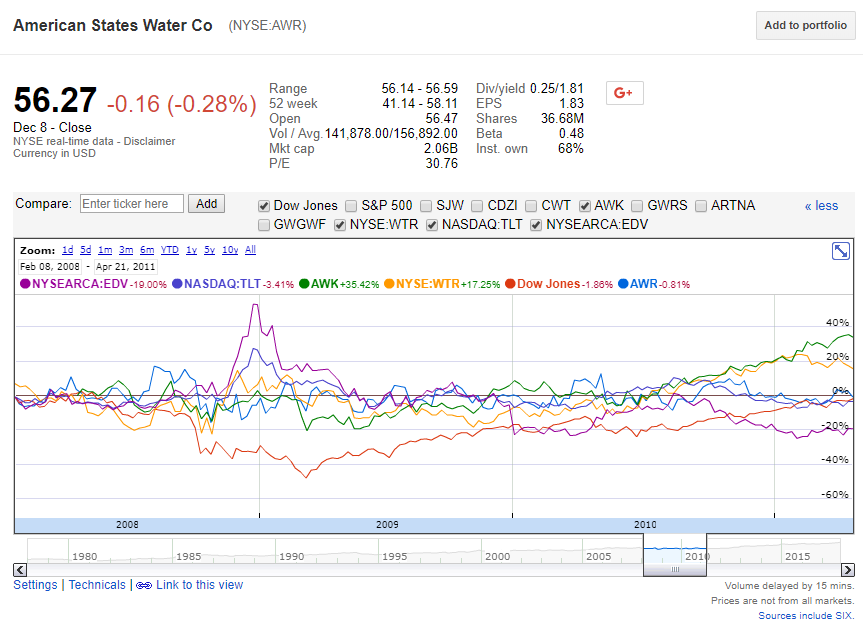Click the 1990 mark on the overview timeline
This screenshot has width=863, height=638.
[x=292, y=557]
